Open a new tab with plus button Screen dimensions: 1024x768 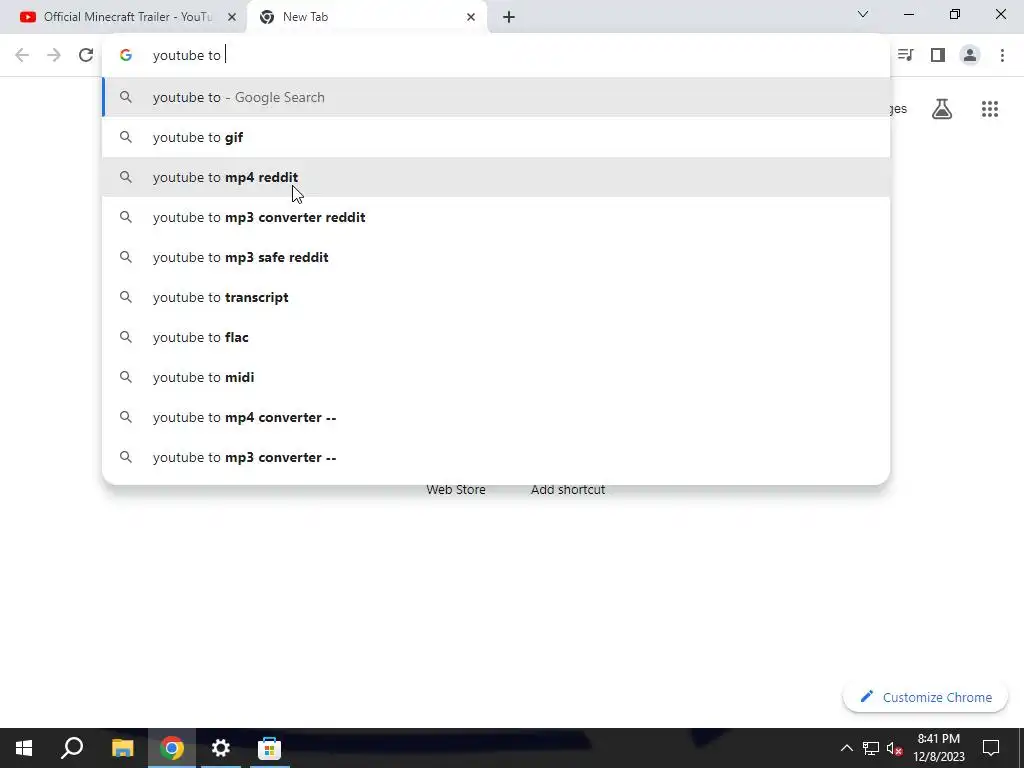509,17
